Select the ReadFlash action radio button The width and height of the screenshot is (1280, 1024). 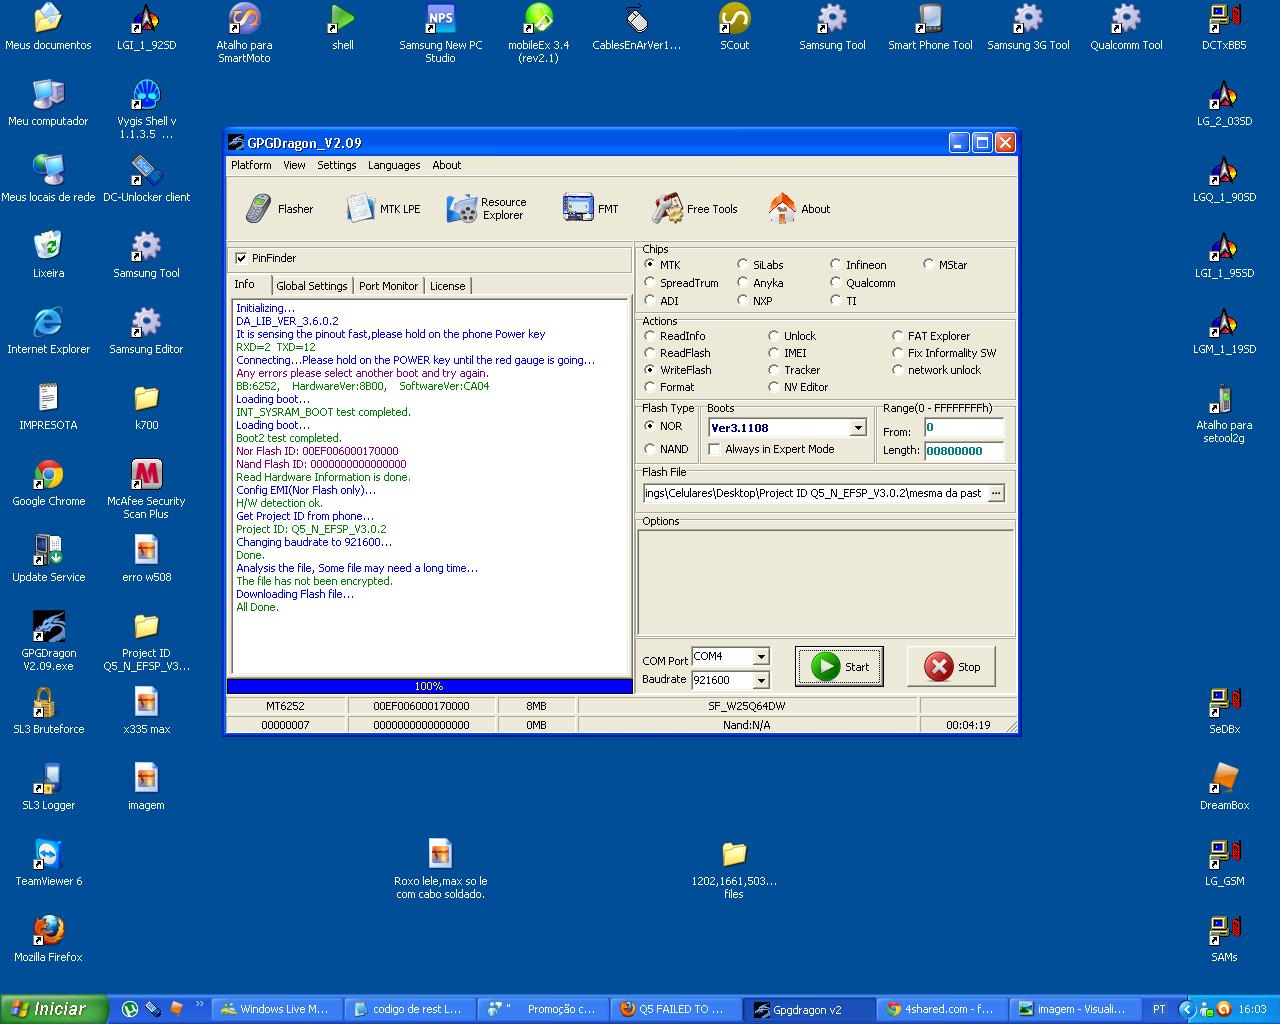[650, 353]
